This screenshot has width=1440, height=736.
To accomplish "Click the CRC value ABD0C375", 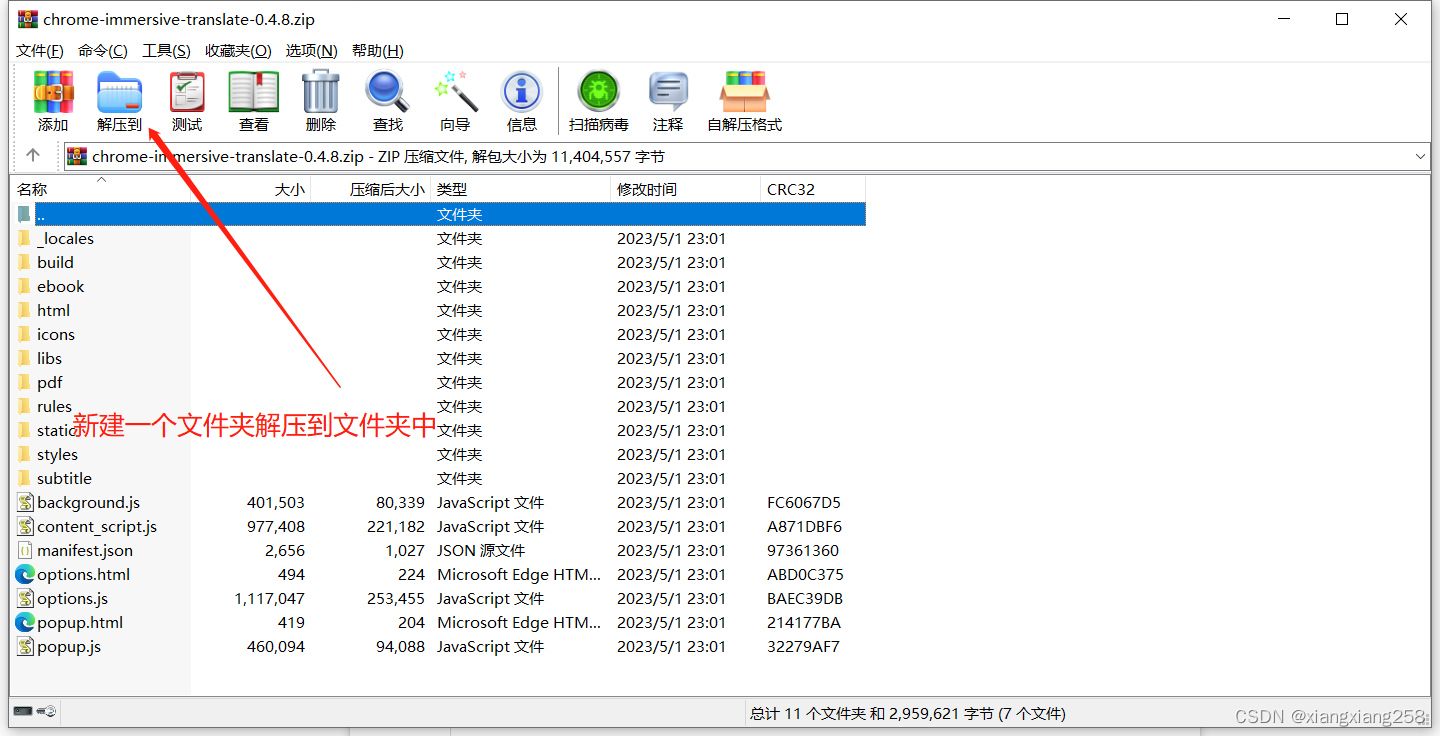I will tap(805, 575).
